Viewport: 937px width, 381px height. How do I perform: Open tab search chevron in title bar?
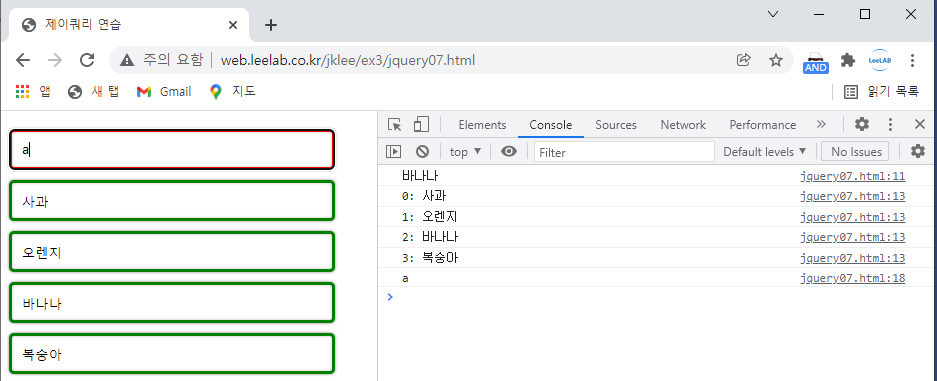773,14
